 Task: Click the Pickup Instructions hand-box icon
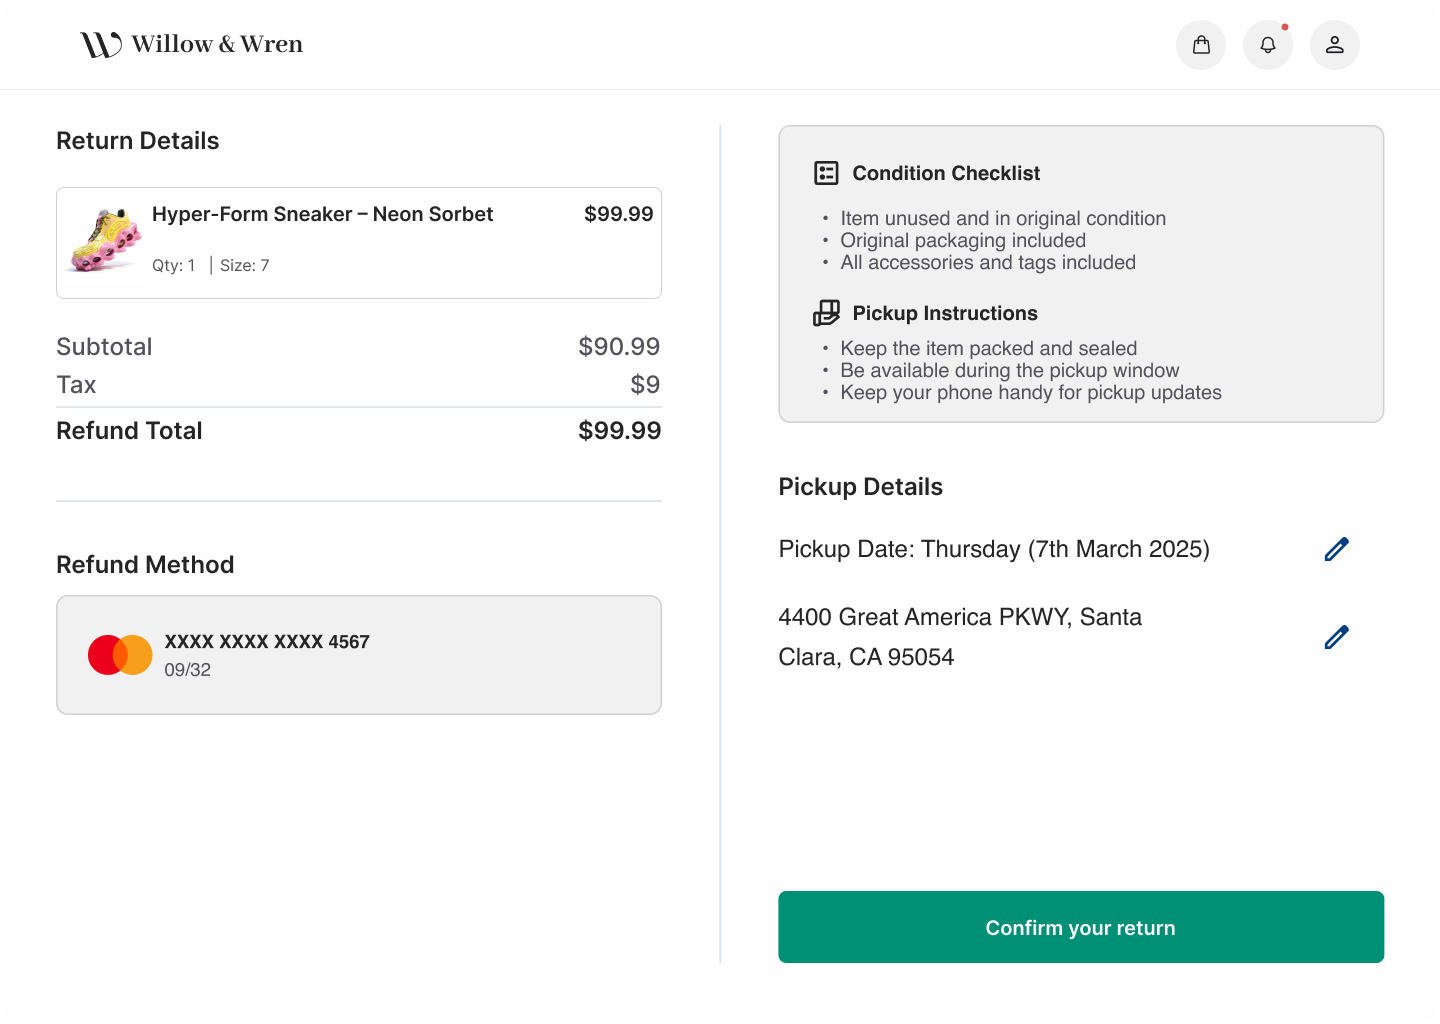pyautogui.click(x=826, y=312)
